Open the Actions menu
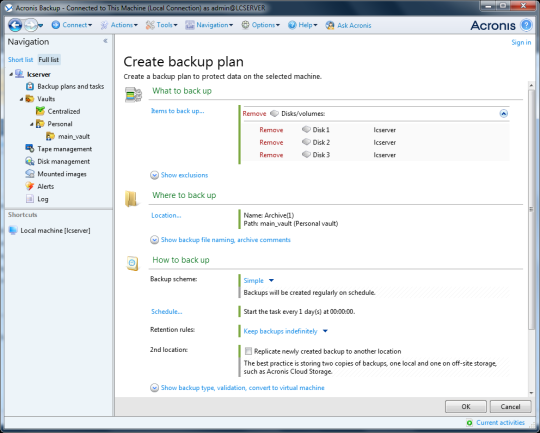 coord(119,25)
